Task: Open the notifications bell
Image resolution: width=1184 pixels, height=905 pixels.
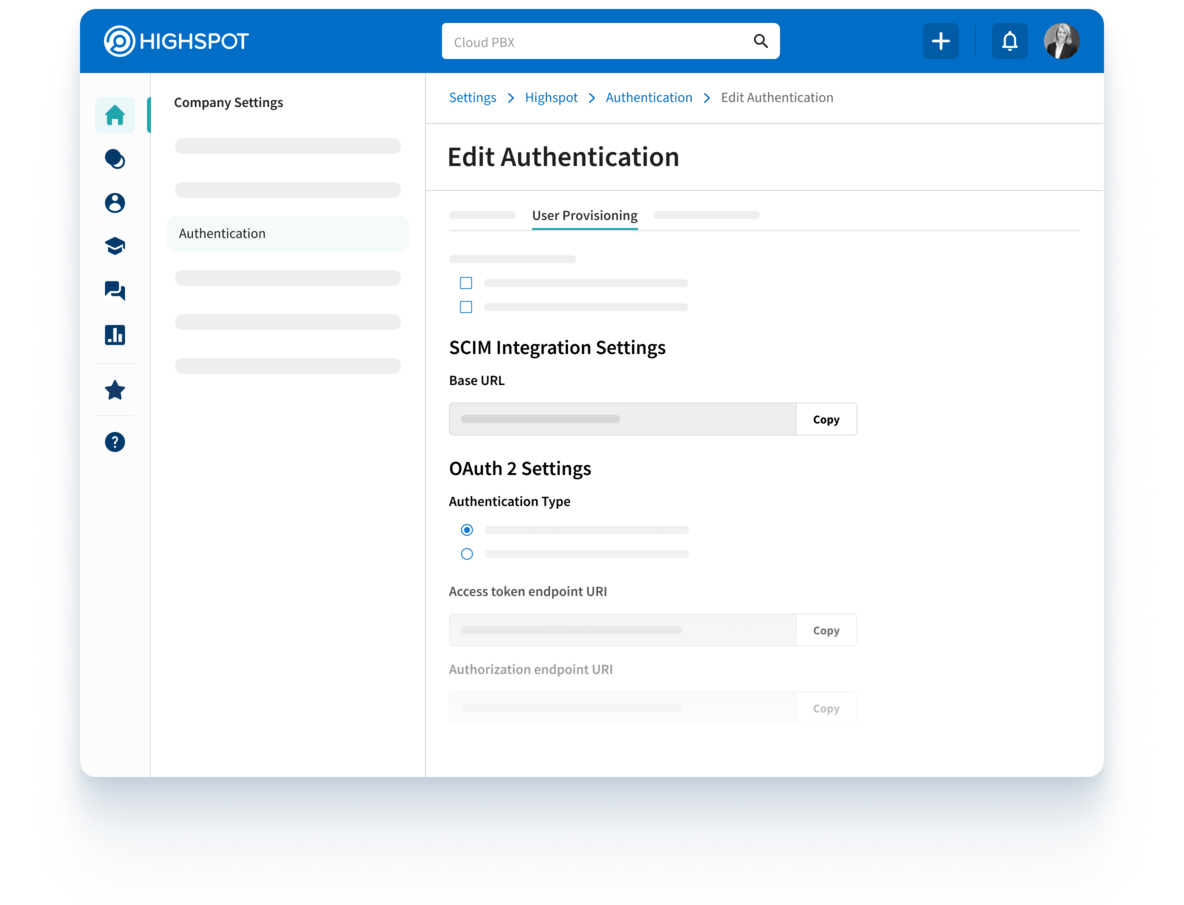Action: [x=1009, y=41]
